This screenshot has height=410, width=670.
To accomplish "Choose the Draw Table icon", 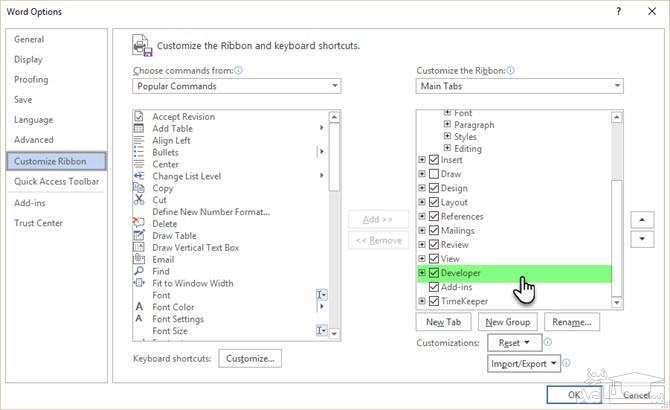I will tap(139, 236).
